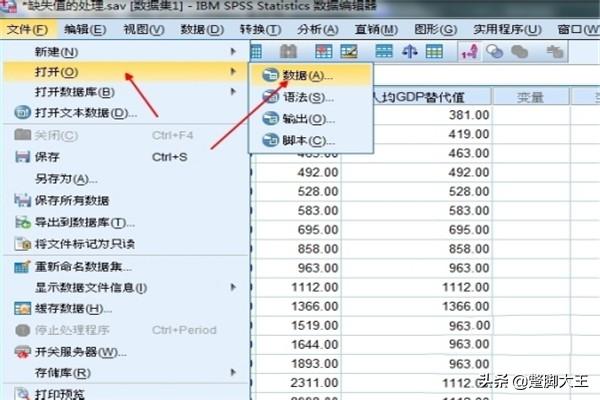Click the Show All Variables icon
The height and width of the screenshot is (400, 600).
[520, 51]
